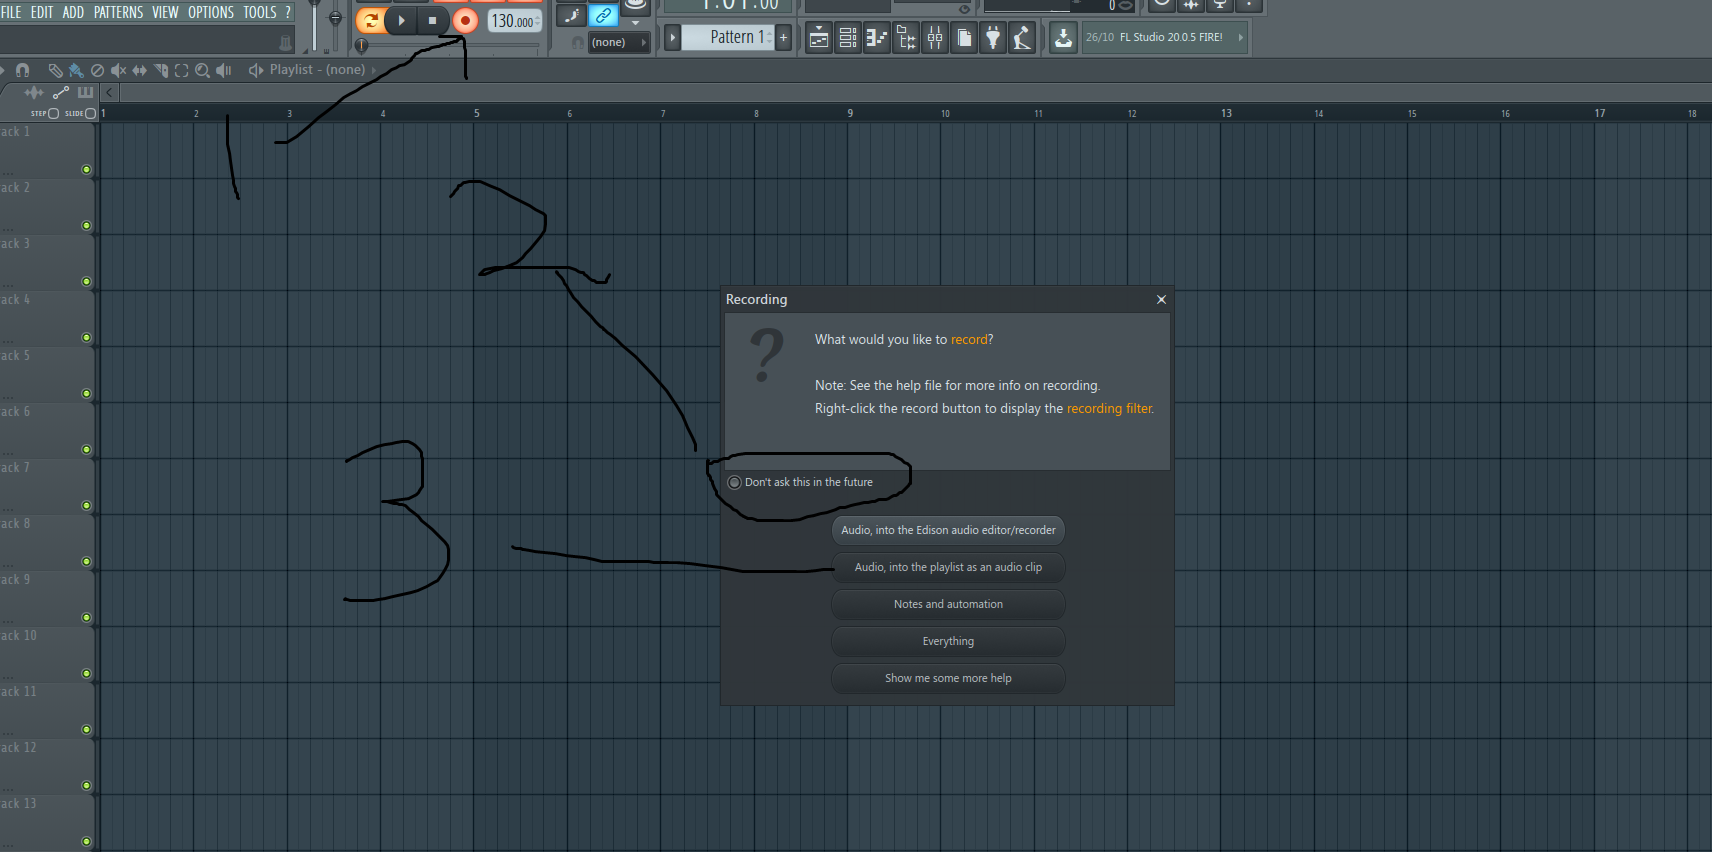Expand the FL Studio news panel arrow
The height and width of the screenshot is (852, 1712).
[x=1240, y=37]
